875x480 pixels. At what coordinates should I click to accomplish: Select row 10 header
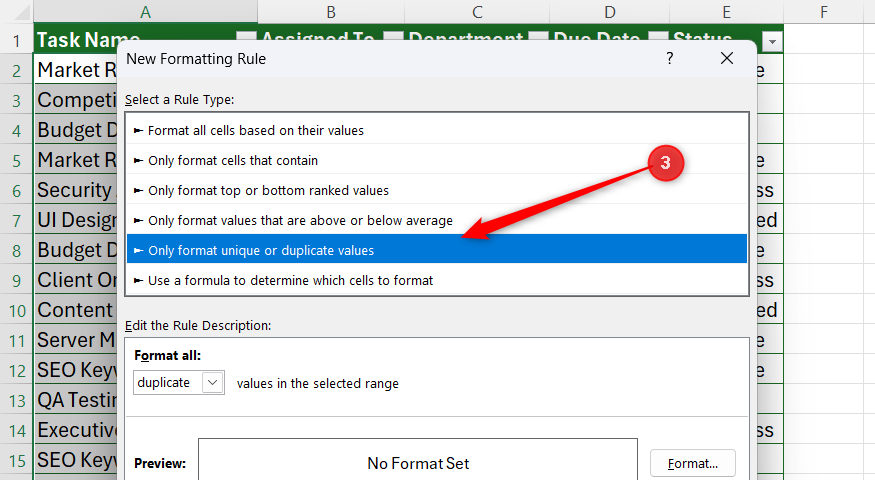coord(17,310)
